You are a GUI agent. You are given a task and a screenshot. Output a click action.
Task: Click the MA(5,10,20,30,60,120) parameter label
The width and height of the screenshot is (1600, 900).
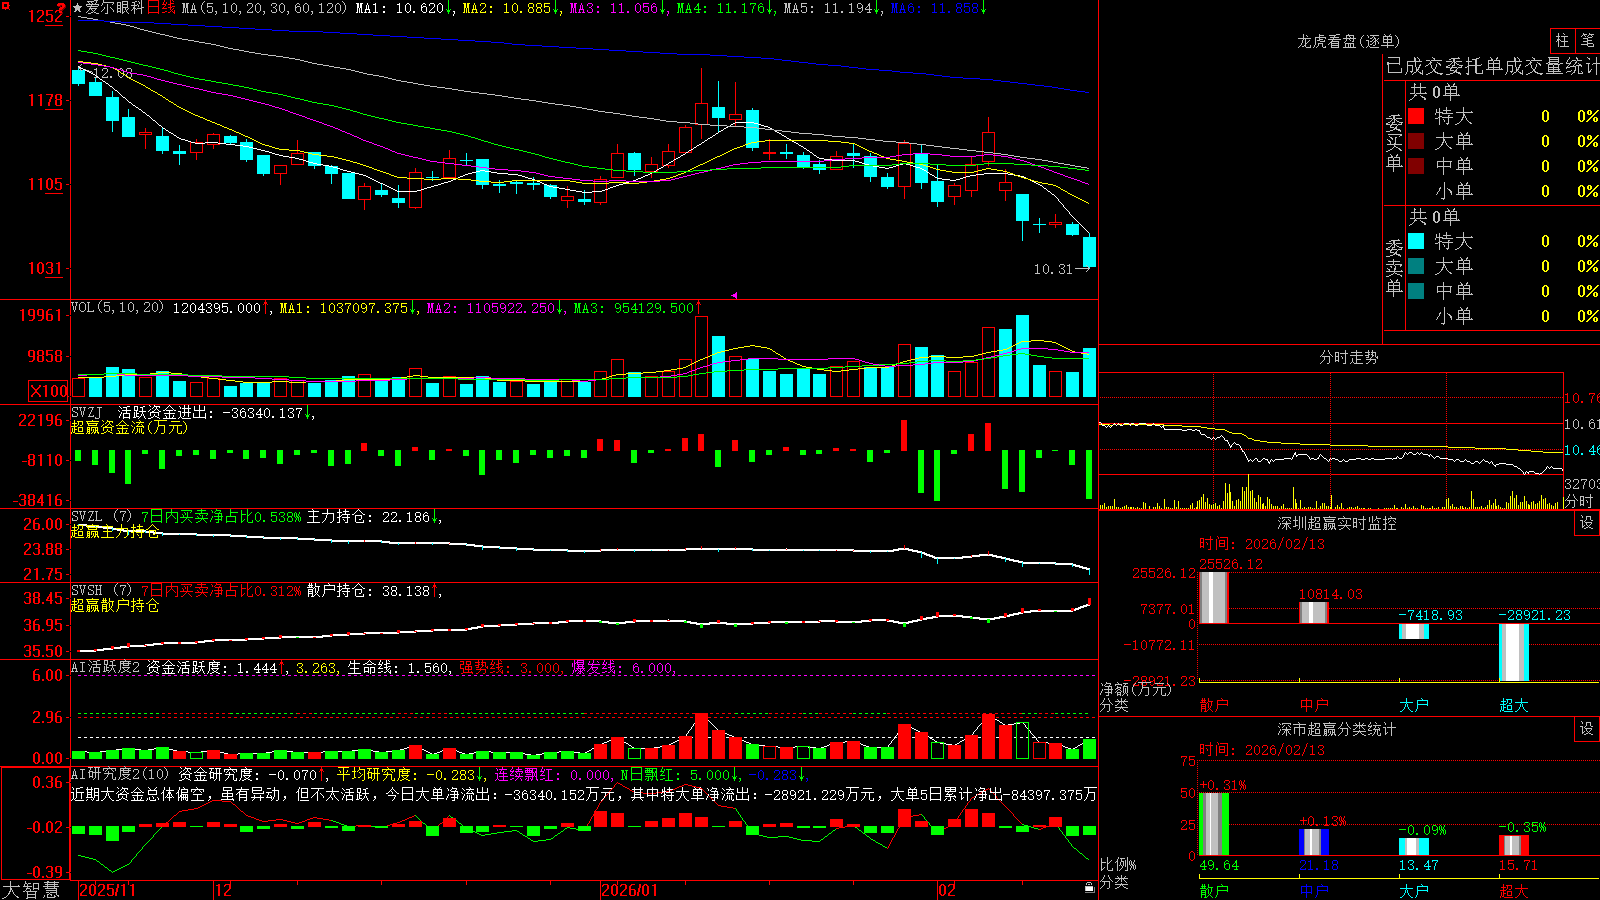click(264, 8)
